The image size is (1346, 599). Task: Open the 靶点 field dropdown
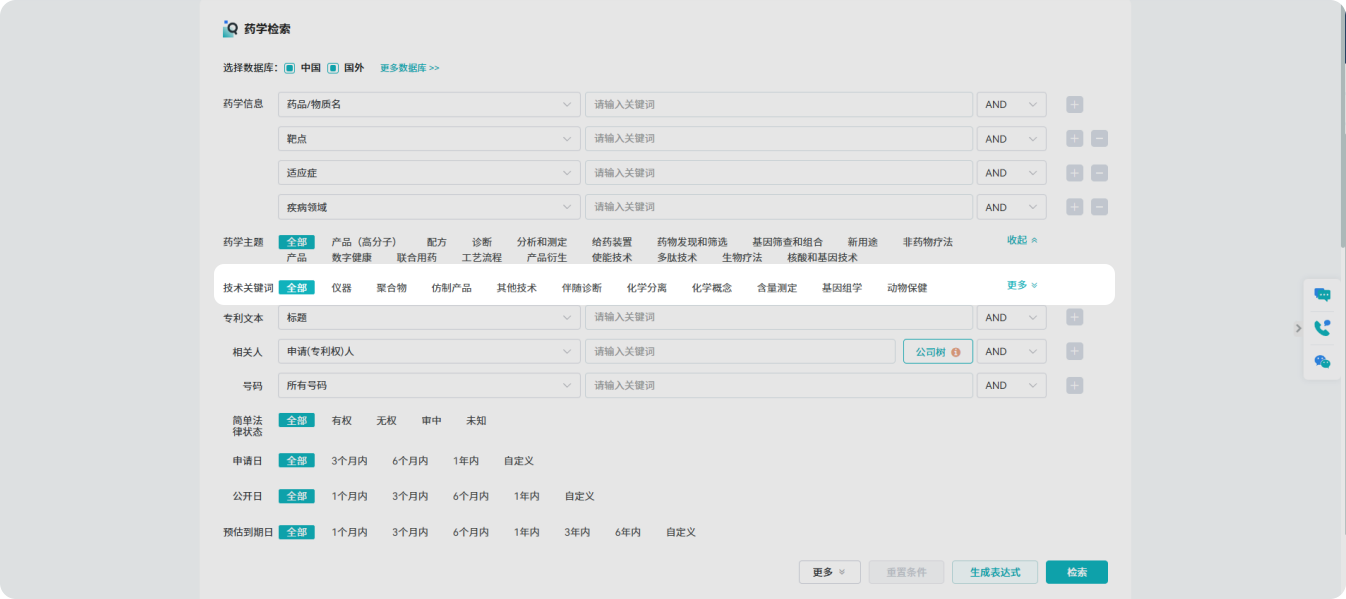(x=429, y=139)
